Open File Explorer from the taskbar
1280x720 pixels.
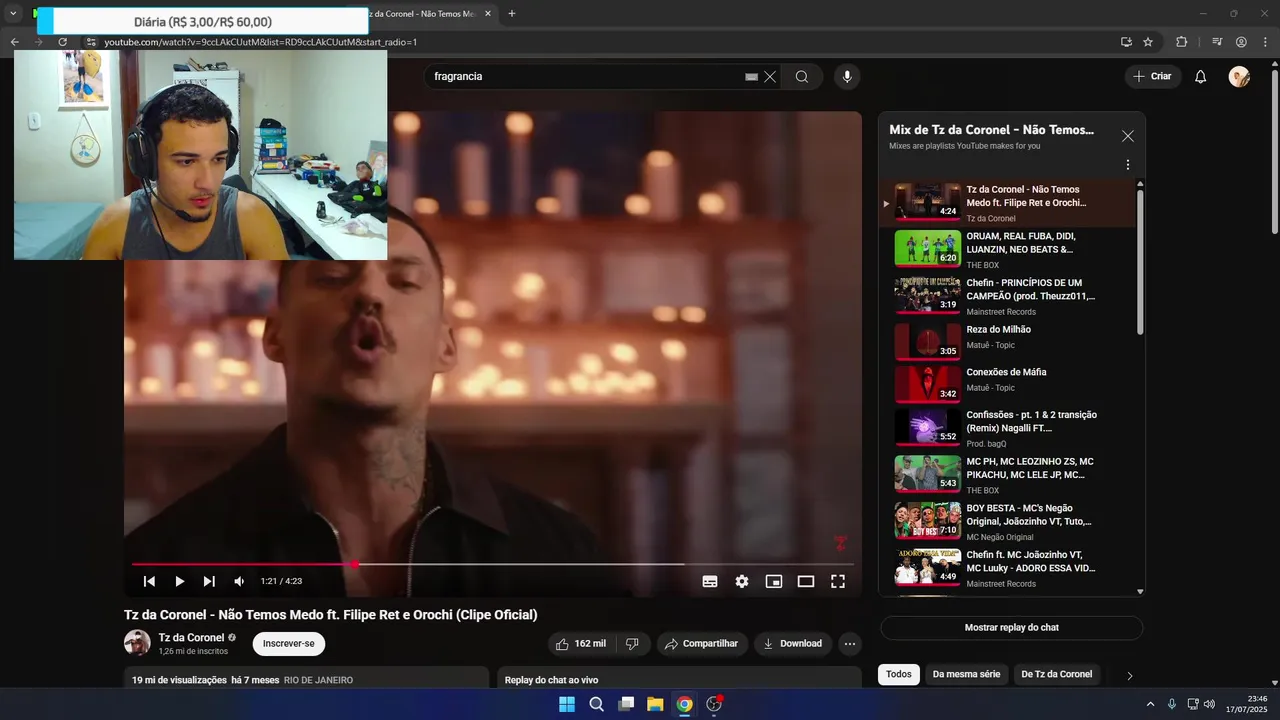[x=655, y=704]
